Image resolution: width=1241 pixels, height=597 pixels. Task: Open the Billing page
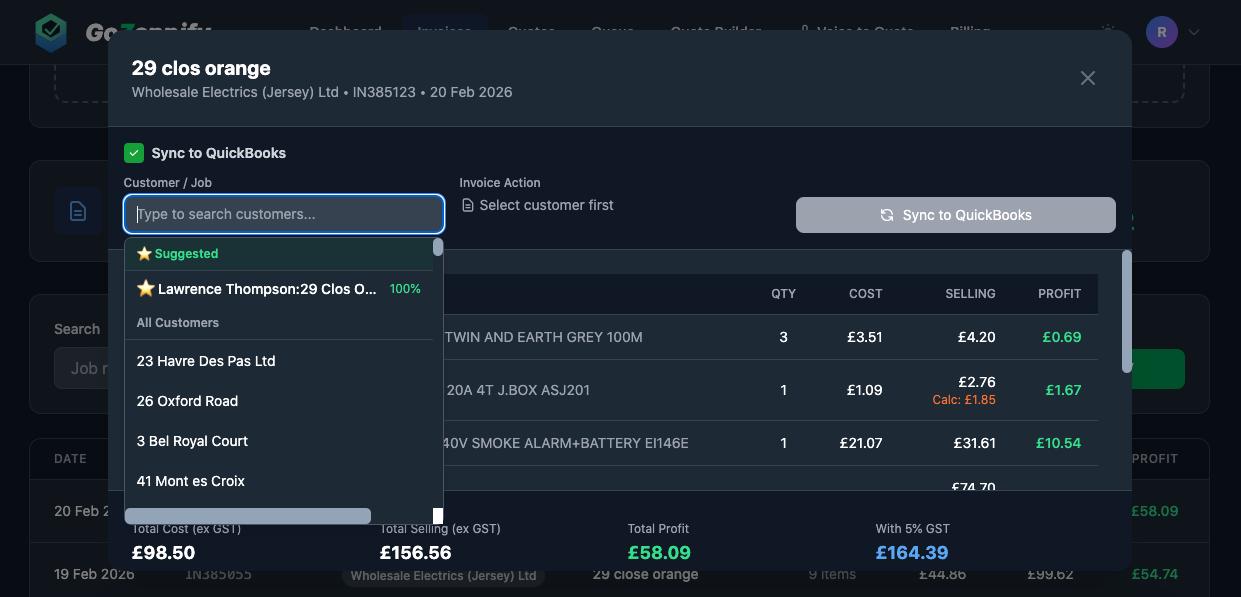coord(969,31)
